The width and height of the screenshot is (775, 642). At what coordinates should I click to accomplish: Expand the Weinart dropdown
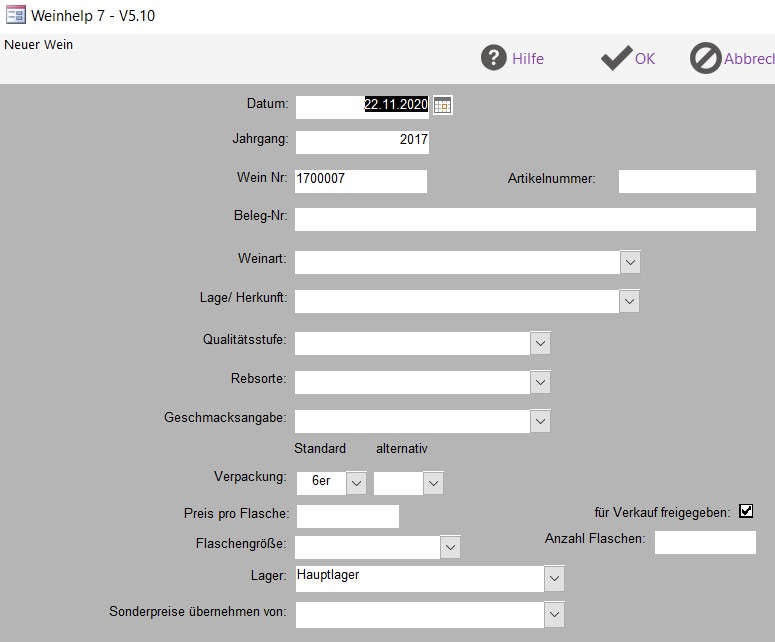[630, 261]
